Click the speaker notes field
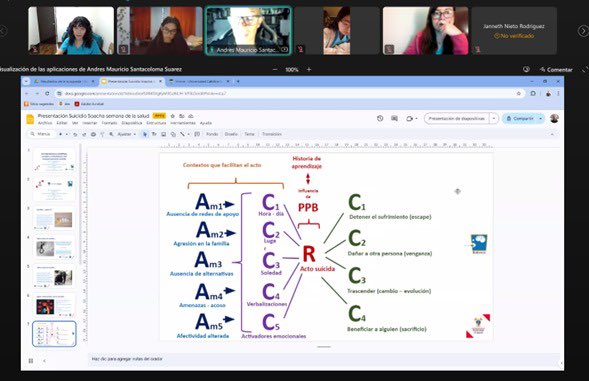Screen dimensions: 589x381 point(324,359)
